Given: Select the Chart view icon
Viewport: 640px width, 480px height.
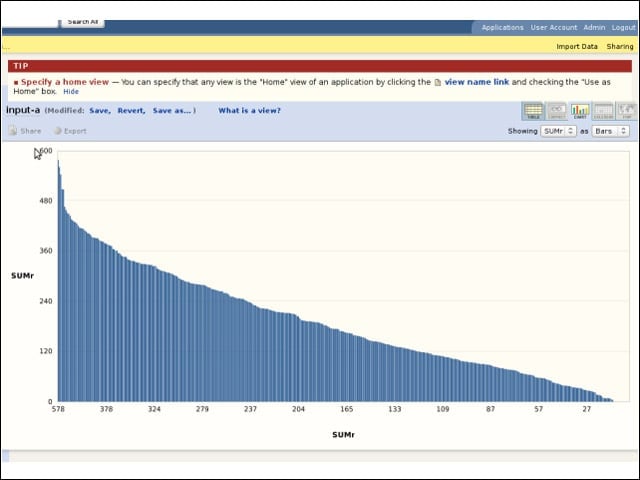Looking at the screenshot, I should click(580, 111).
